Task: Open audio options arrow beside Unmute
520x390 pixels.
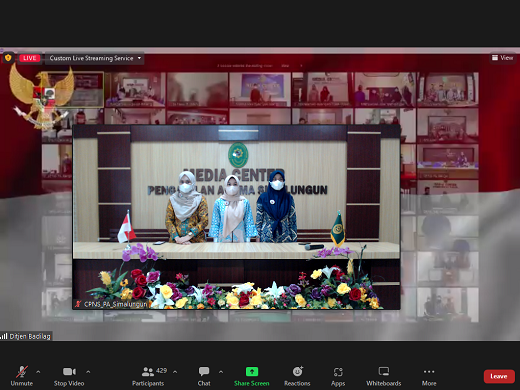Action: (38, 372)
